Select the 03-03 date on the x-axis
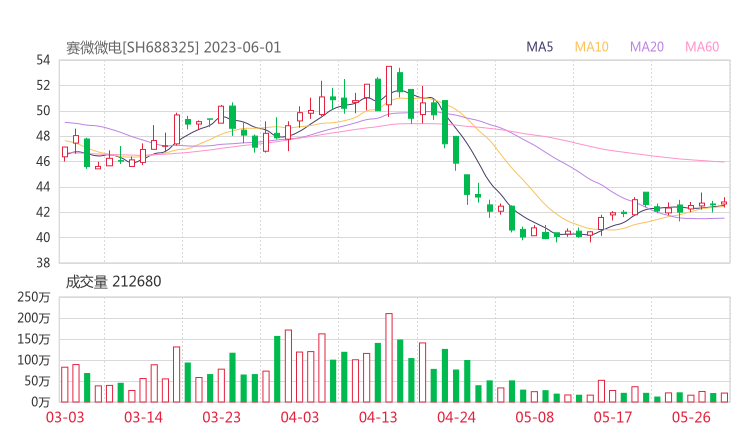 tap(65, 417)
